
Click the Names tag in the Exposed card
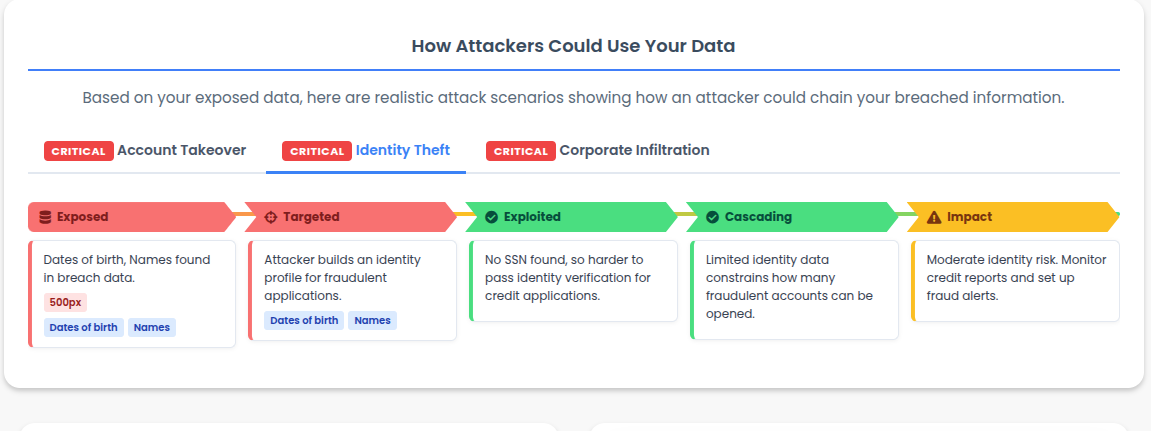(x=152, y=327)
